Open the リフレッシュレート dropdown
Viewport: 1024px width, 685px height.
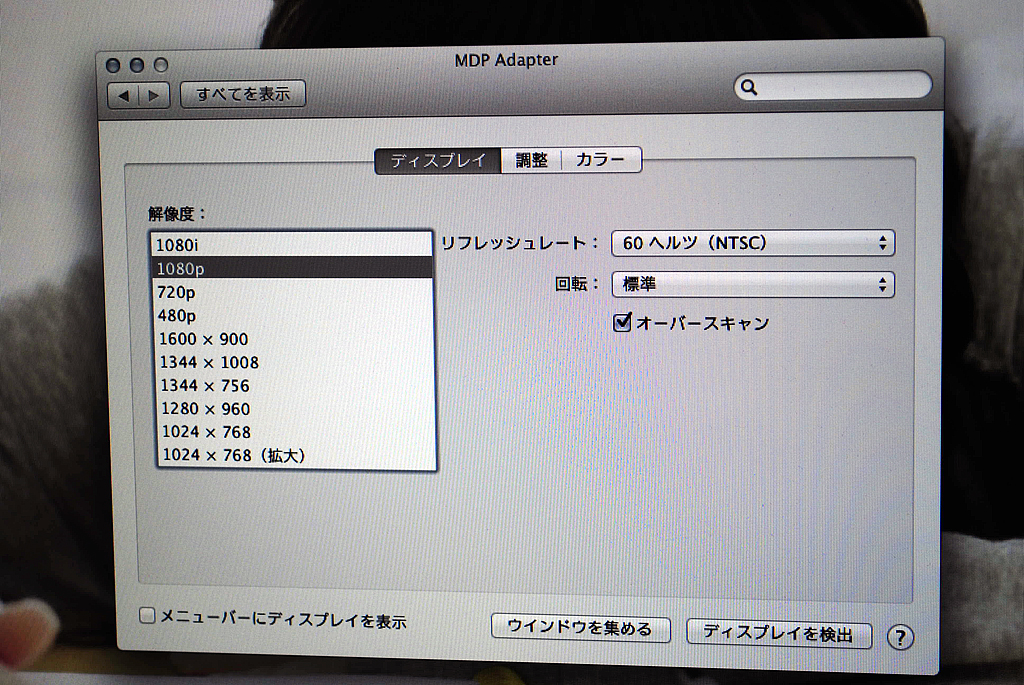coord(752,242)
